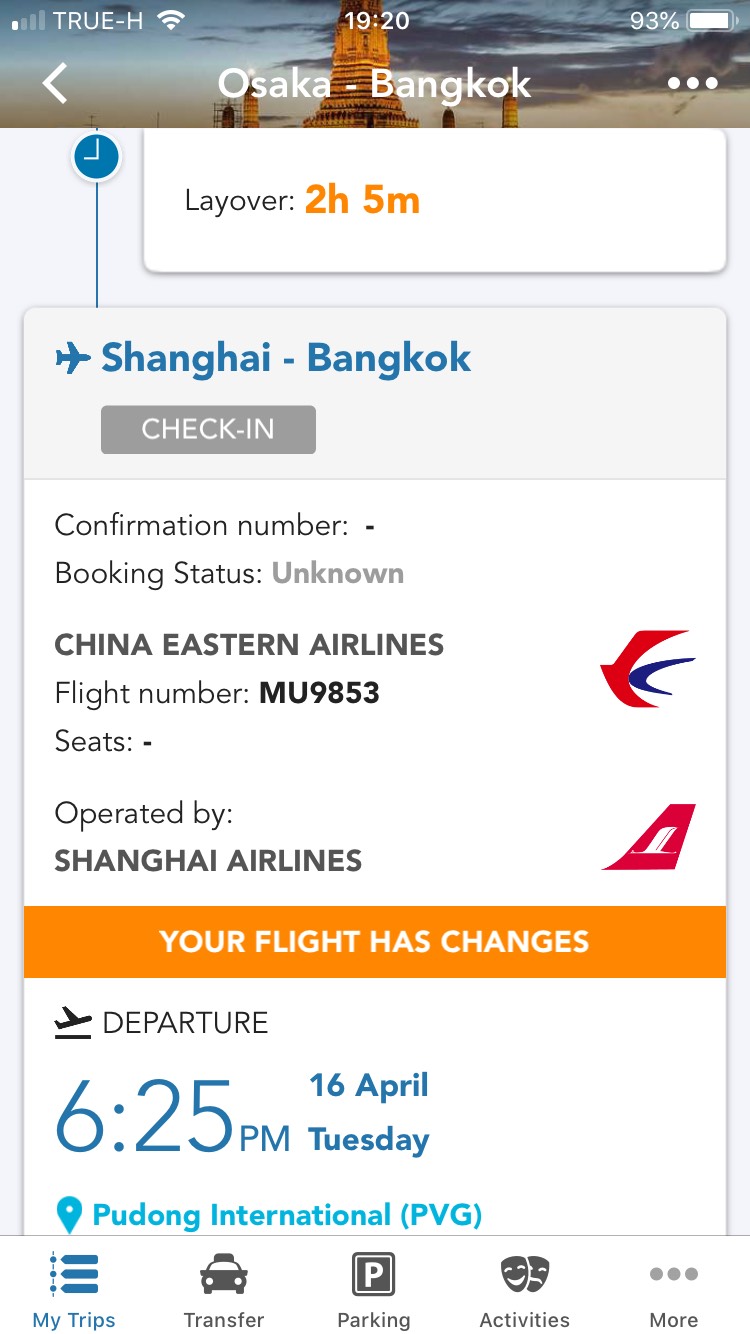Tap the YOUR FLIGHT HAS CHANGES banner

[375, 942]
